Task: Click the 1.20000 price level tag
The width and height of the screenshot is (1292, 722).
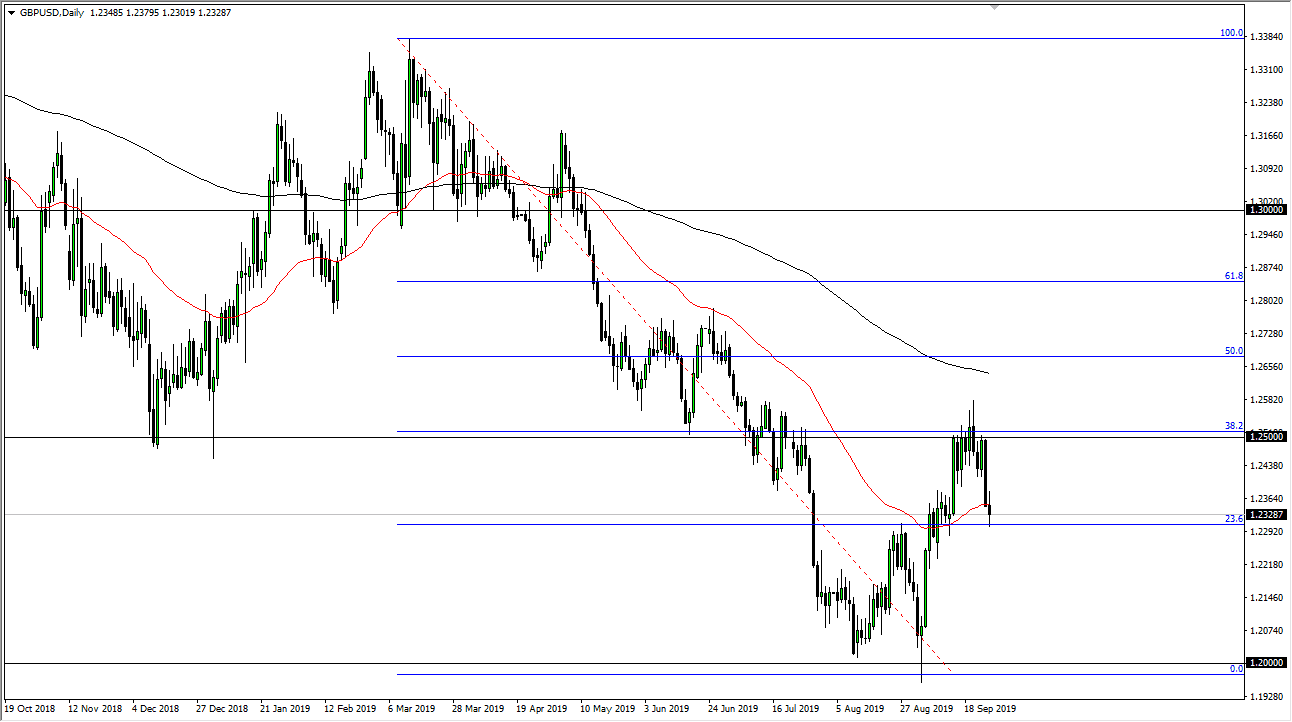Action: click(x=1264, y=662)
